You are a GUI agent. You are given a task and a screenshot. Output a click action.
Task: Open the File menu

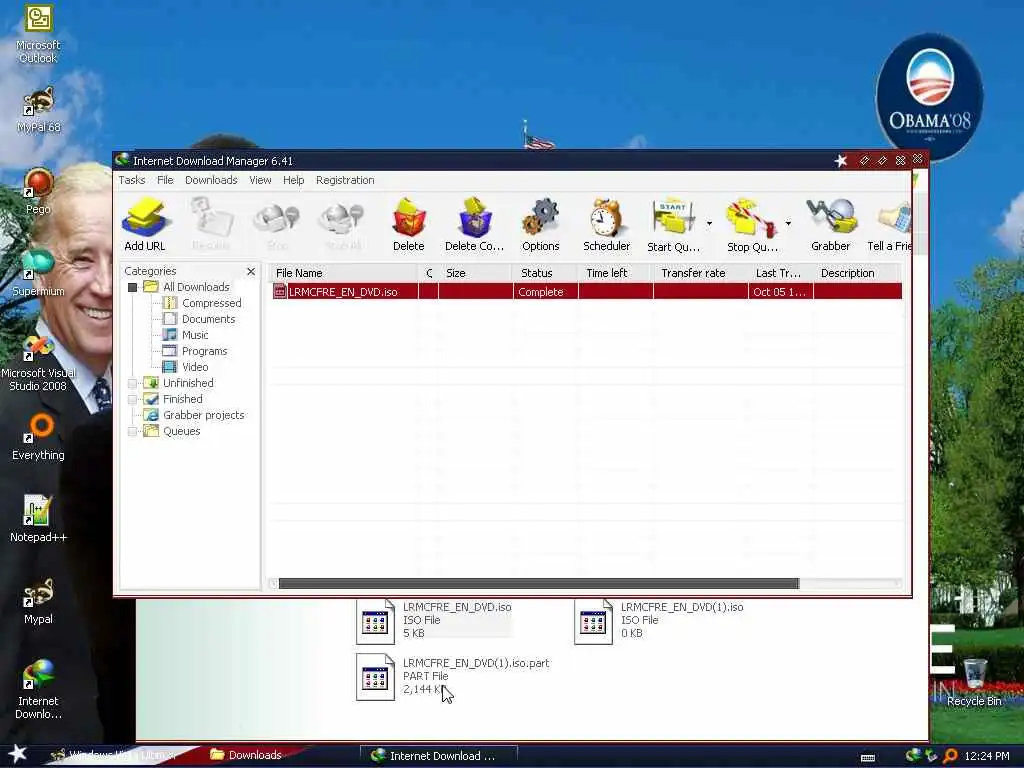165,180
